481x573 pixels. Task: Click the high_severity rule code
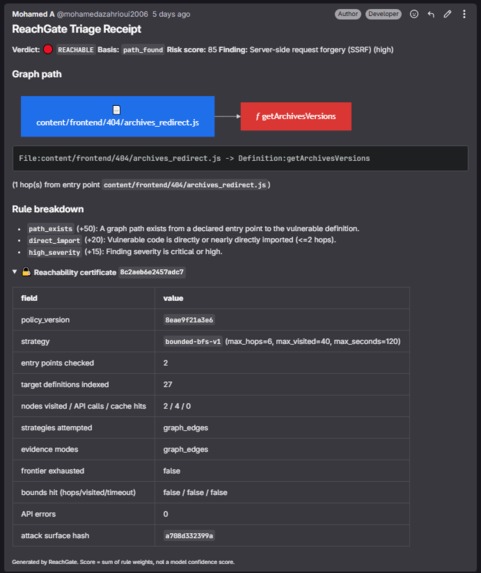click(x=54, y=252)
